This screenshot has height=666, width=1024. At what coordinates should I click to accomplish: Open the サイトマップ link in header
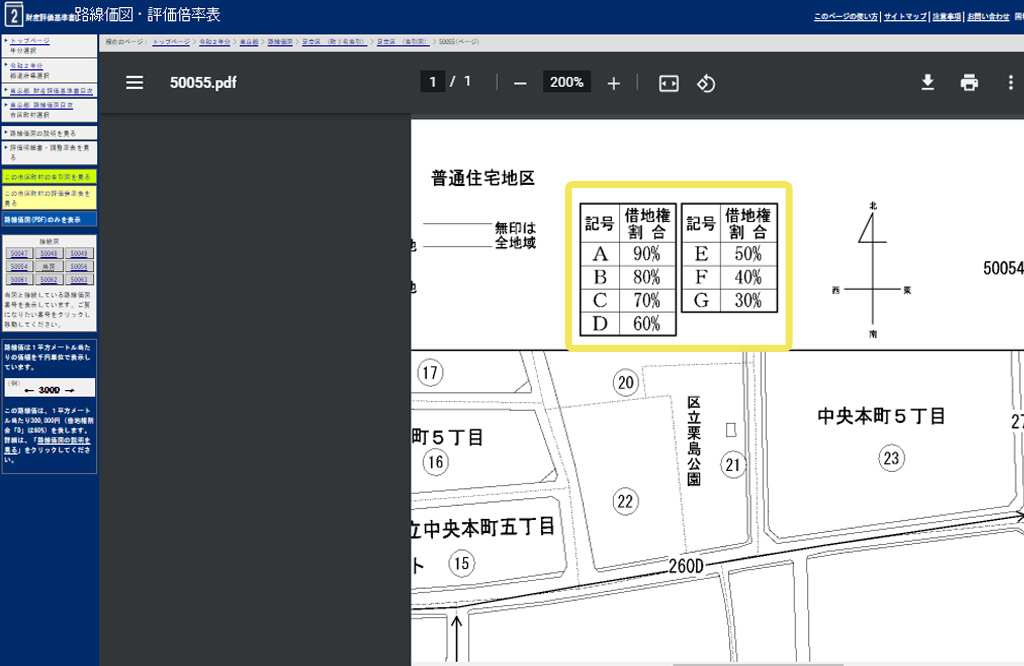click(x=904, y=17)
